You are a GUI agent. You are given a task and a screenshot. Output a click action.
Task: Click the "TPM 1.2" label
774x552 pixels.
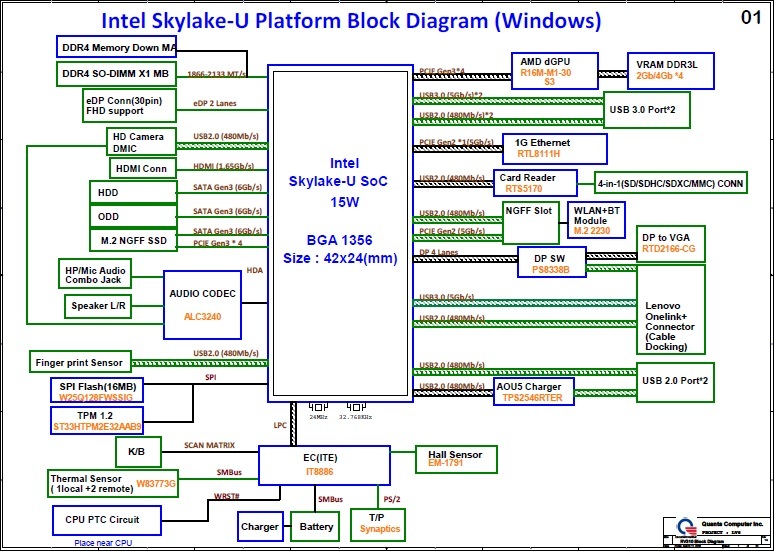pyautogui.click(x=94, y=416)
